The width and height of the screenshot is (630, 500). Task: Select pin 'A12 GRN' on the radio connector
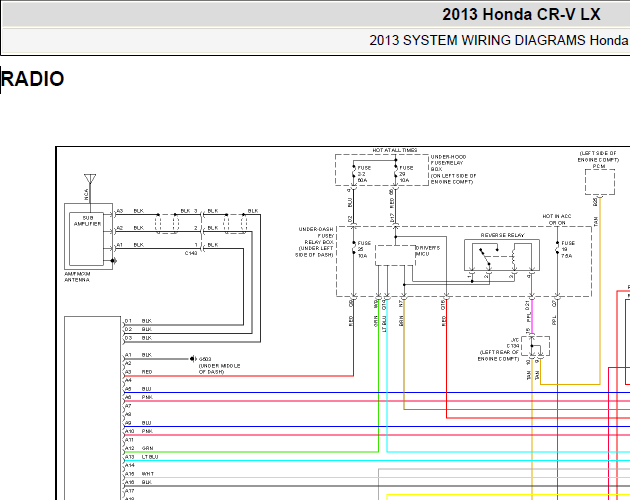pyautogui.click(x=139, y=448)
